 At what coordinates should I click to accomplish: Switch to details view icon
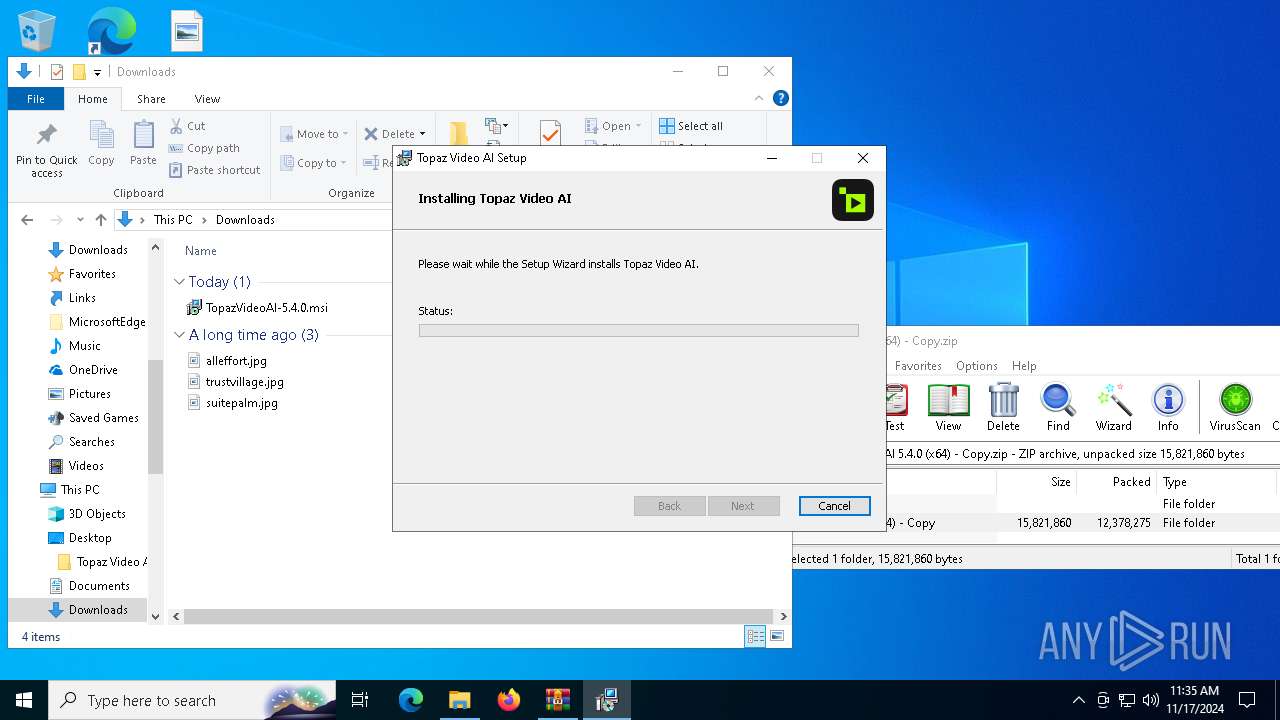point(755,636)
